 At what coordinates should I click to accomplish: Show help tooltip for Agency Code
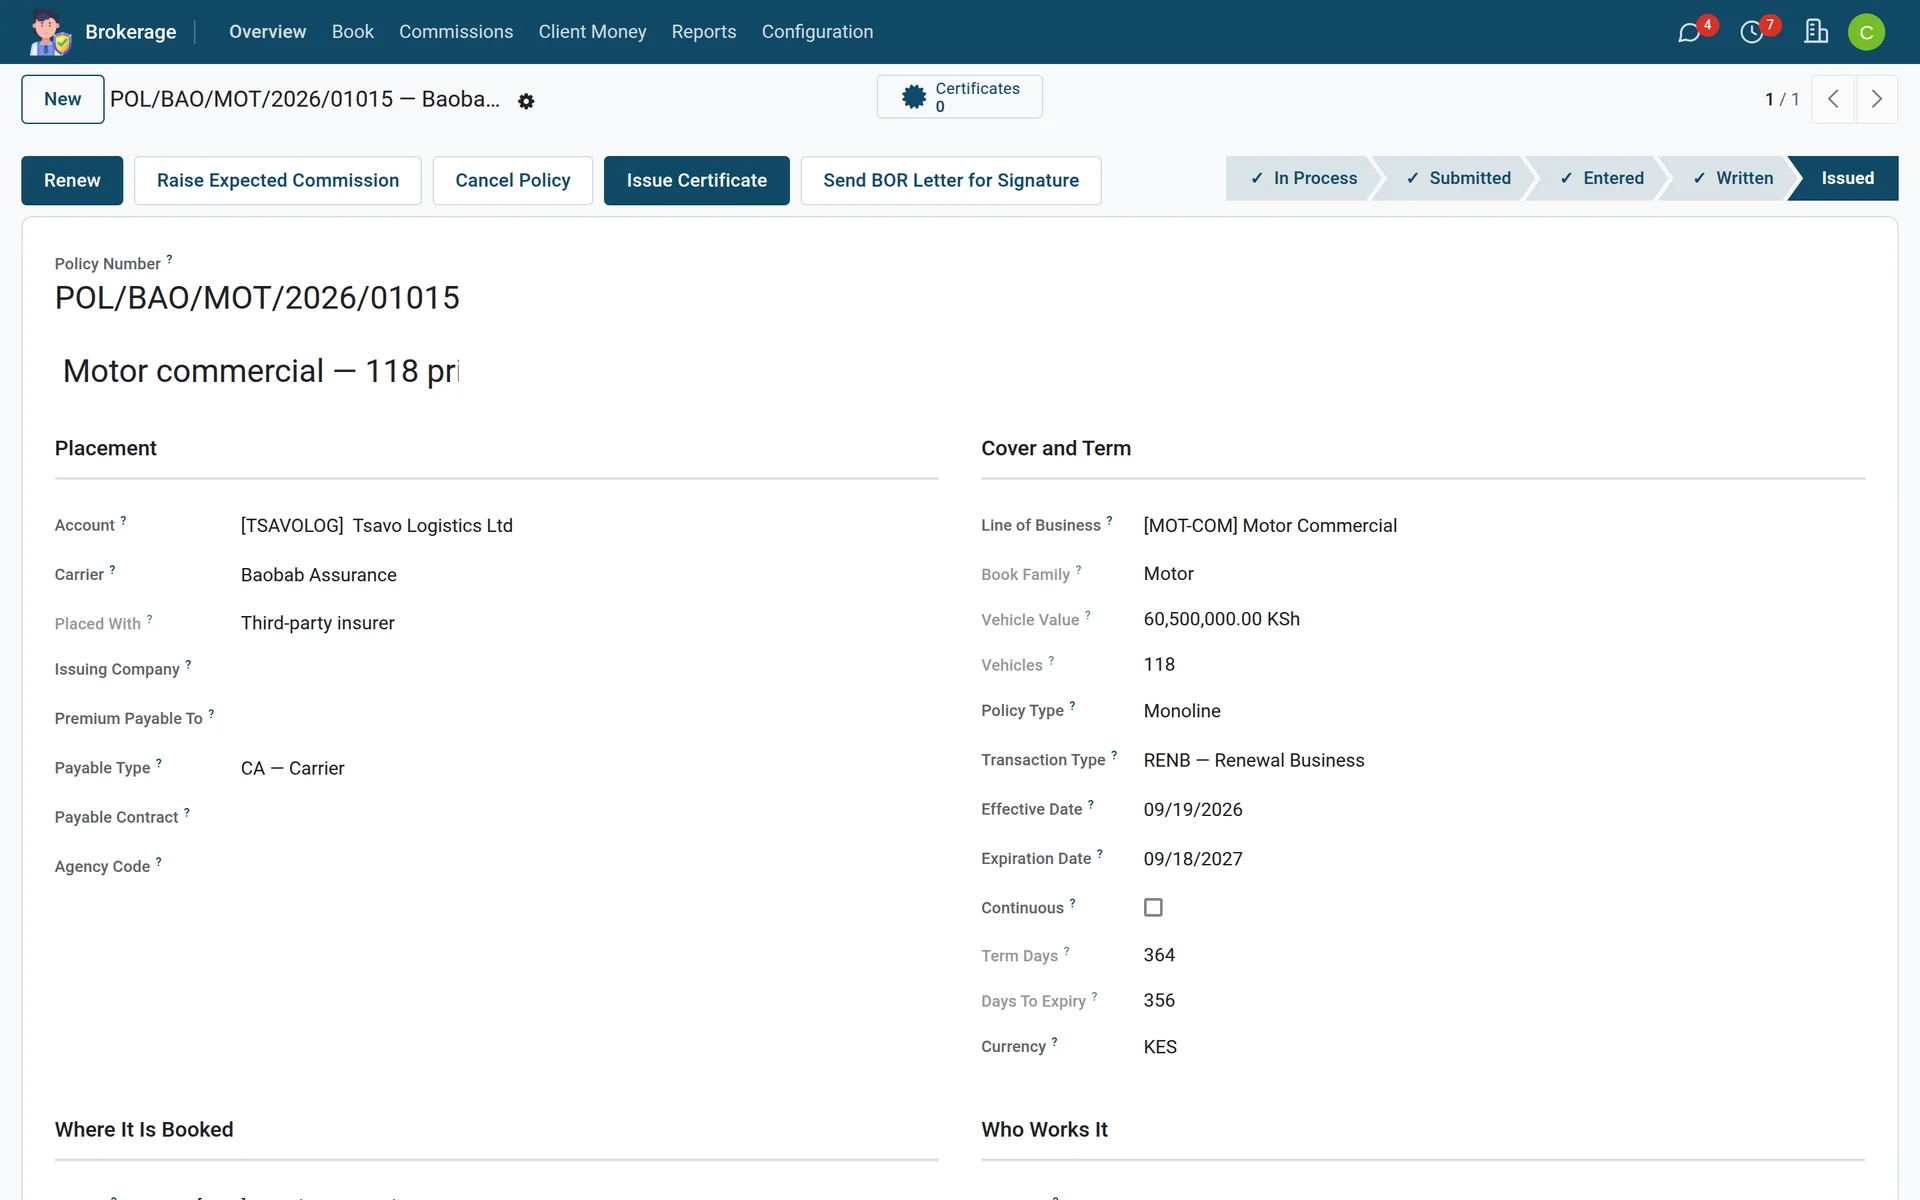158,862
